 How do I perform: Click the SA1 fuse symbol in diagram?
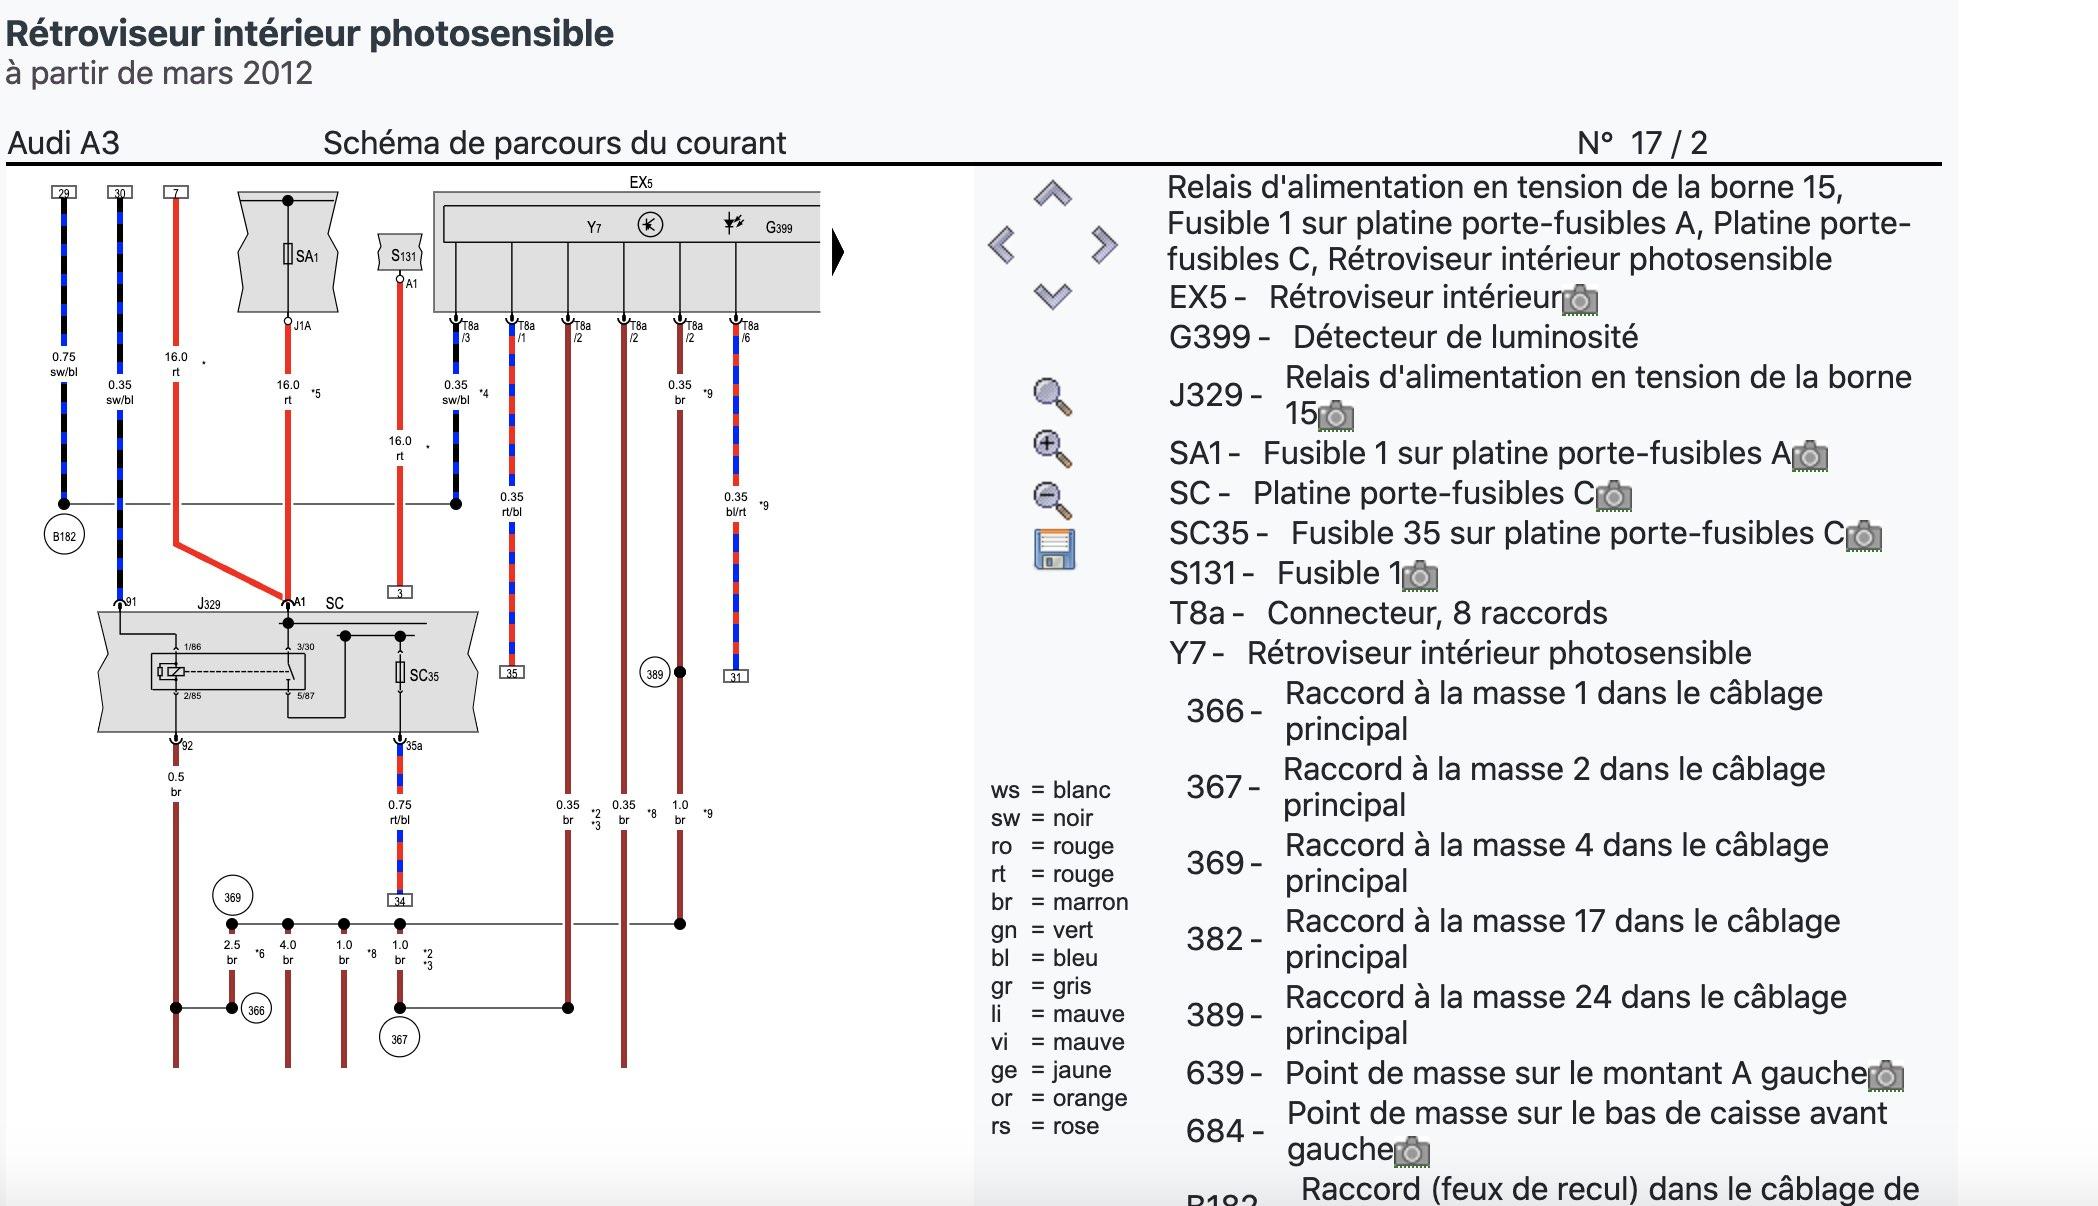pos(288,255)
